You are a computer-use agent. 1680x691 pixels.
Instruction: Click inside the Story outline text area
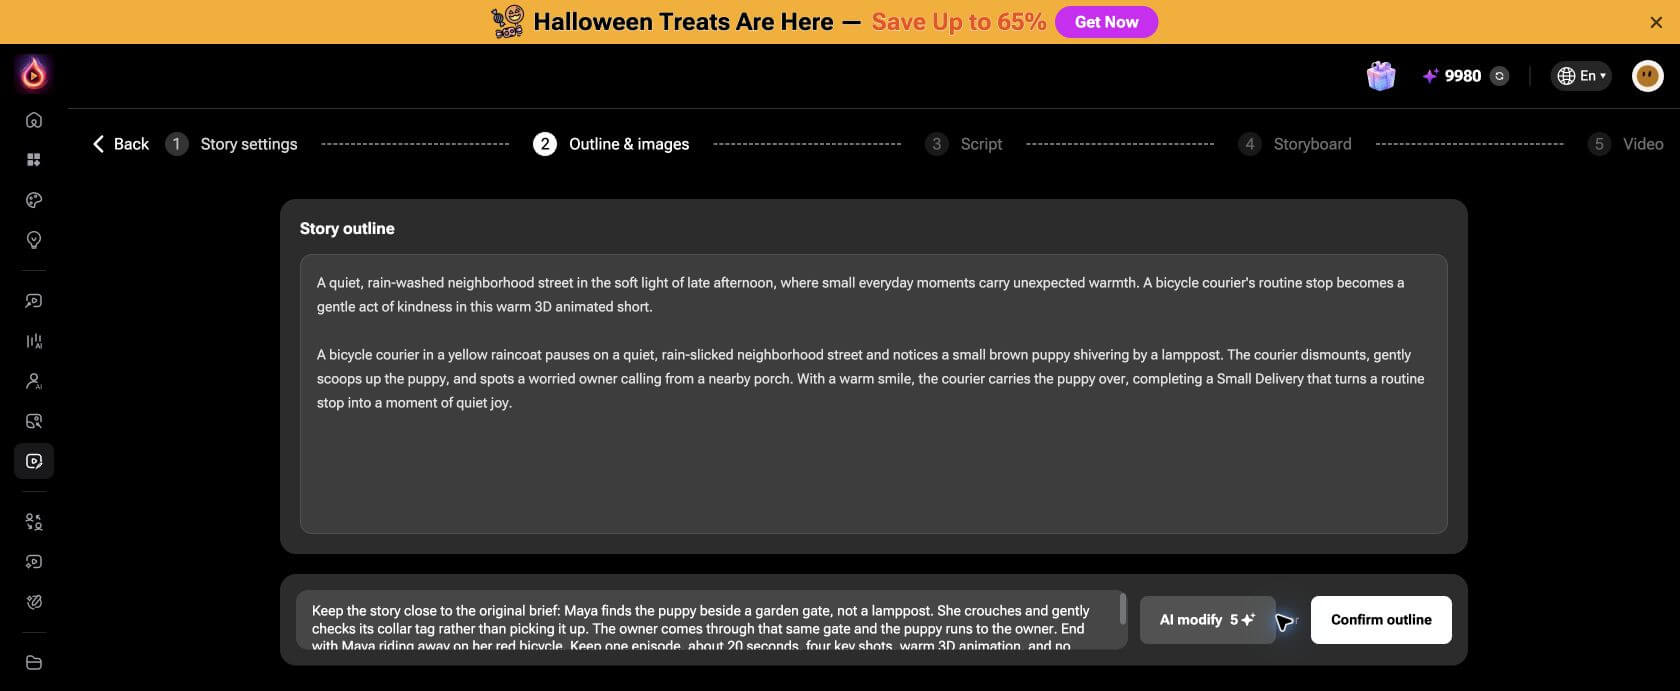[x=873, y=394]
